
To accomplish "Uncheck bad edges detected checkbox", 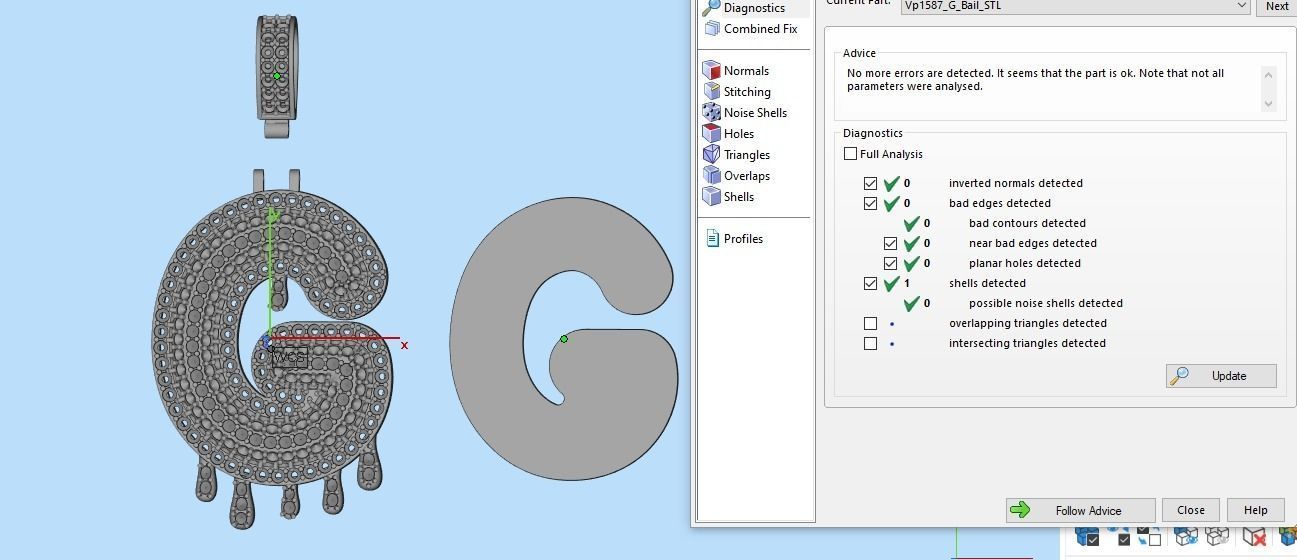I will pos(870,203).
